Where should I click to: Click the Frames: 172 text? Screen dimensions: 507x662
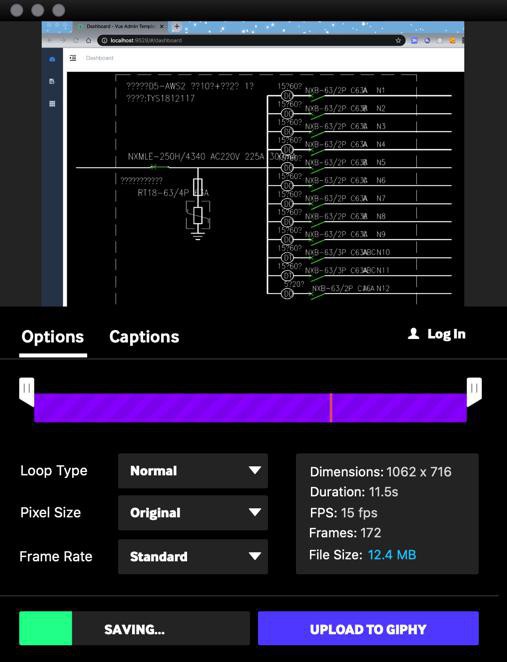345,533
